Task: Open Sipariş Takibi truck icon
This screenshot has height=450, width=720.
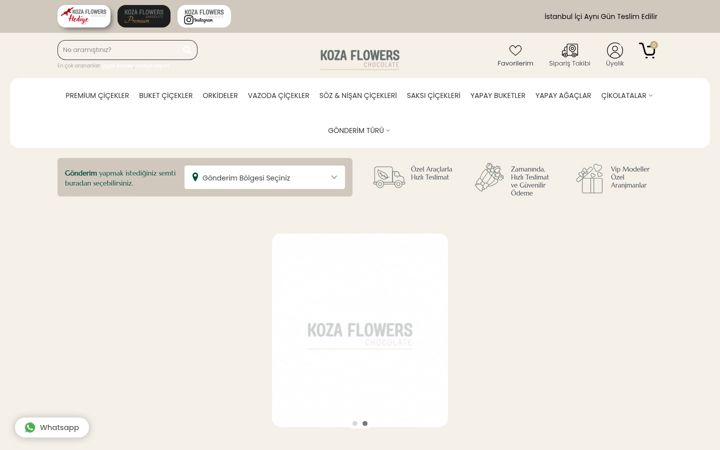Action: pos(570,50)
